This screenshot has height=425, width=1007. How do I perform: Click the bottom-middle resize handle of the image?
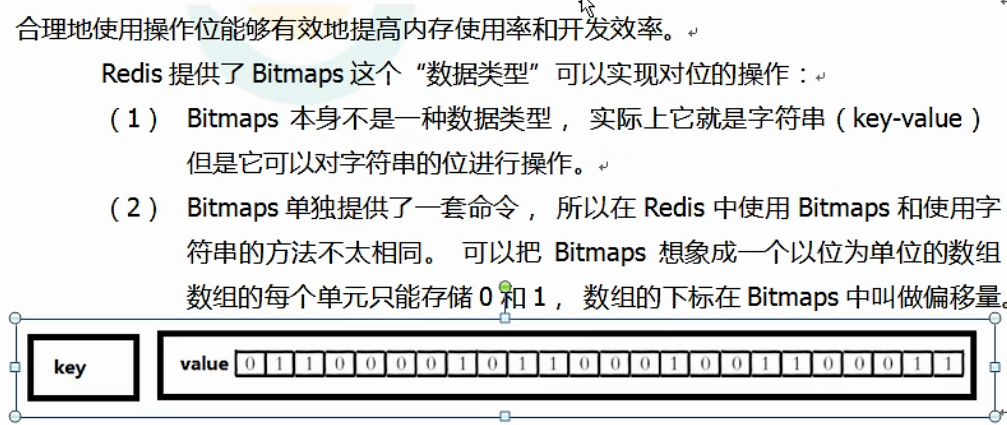(505, 415)
